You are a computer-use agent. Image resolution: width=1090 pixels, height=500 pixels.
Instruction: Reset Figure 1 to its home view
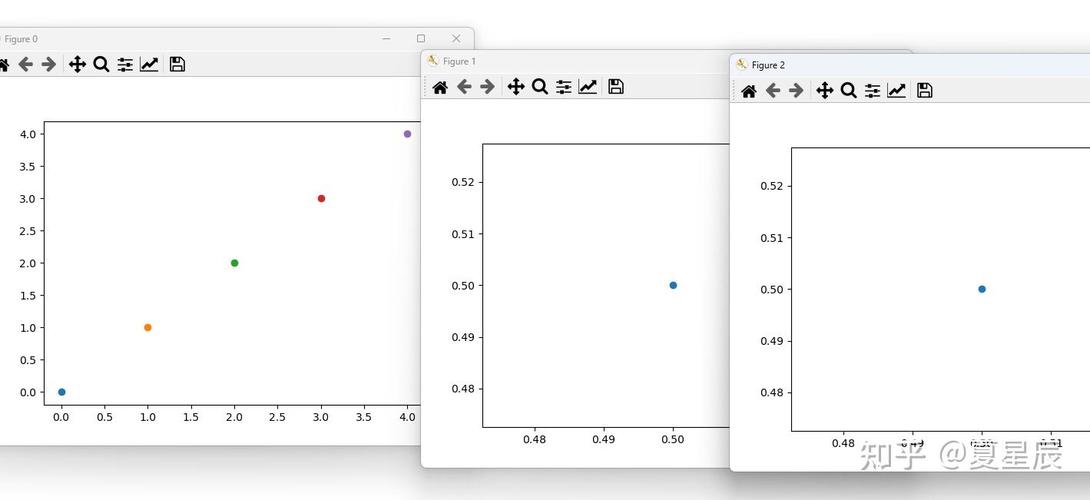pos(440,87)
